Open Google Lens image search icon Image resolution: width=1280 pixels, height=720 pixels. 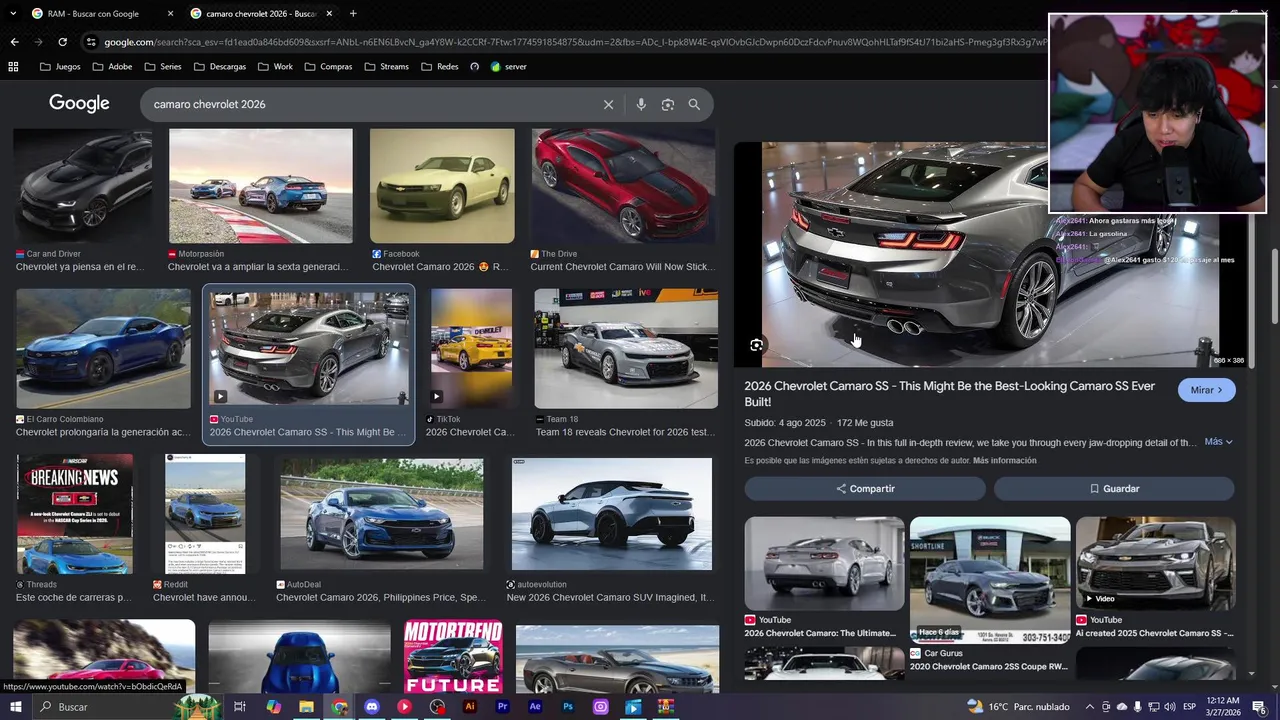coord(668,104)
